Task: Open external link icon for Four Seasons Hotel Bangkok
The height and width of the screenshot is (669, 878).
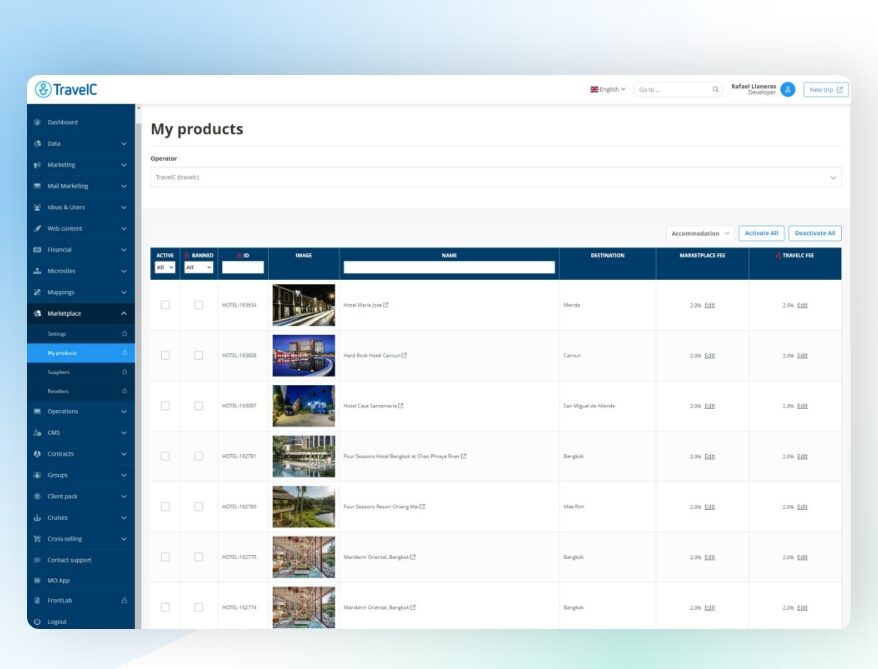Action: [463, 456]
